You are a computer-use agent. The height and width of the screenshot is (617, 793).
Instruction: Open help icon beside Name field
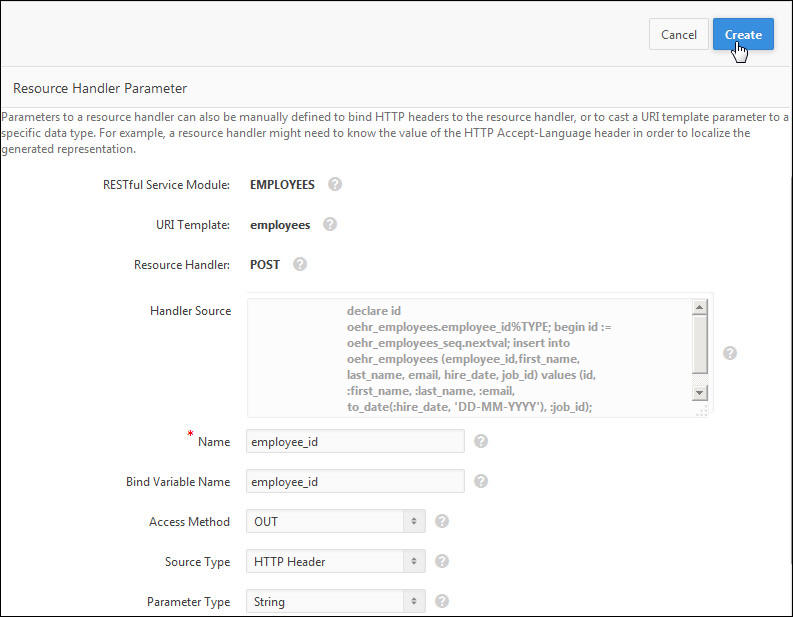point(481,441)
